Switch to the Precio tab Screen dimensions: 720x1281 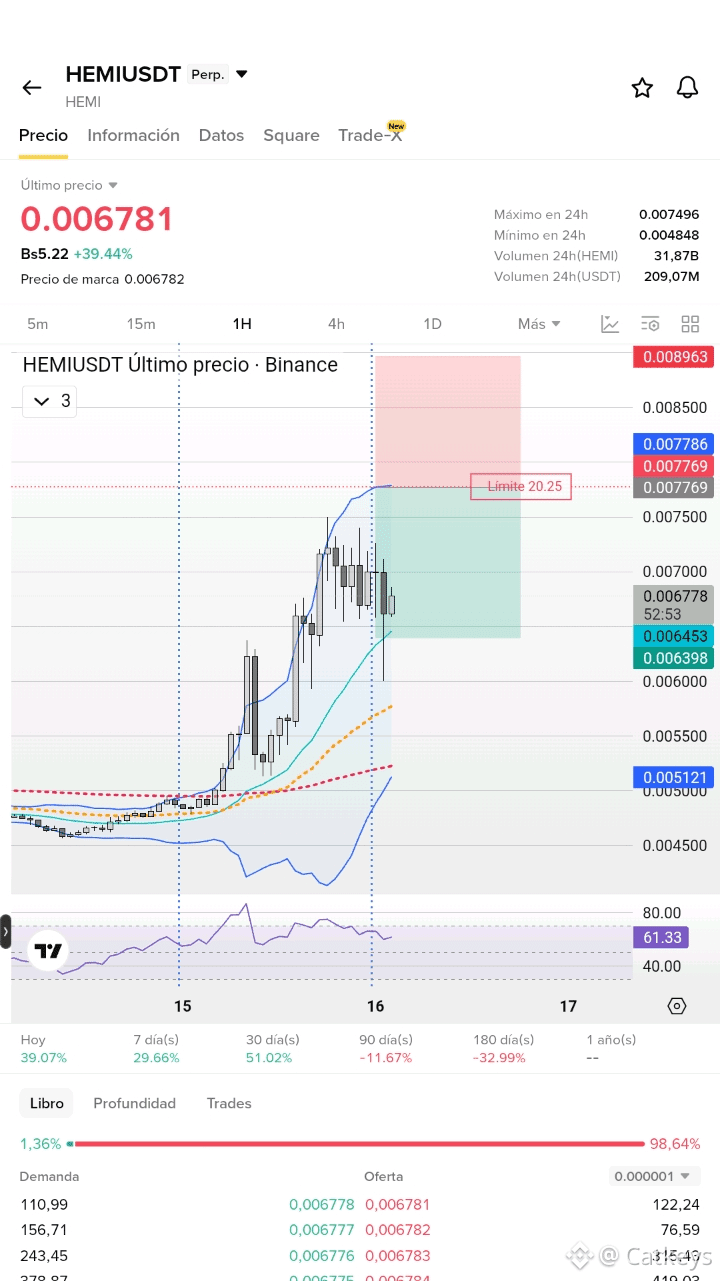[43, 135]
